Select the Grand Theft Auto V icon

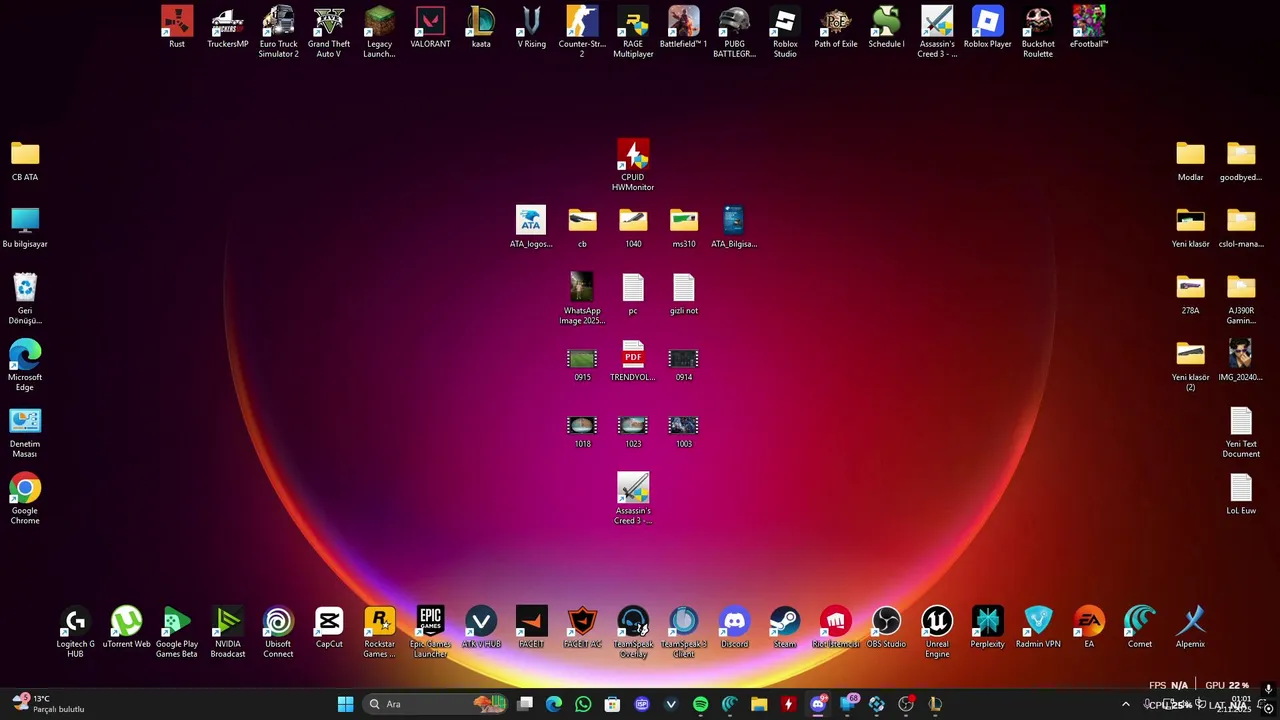(329, 32)
